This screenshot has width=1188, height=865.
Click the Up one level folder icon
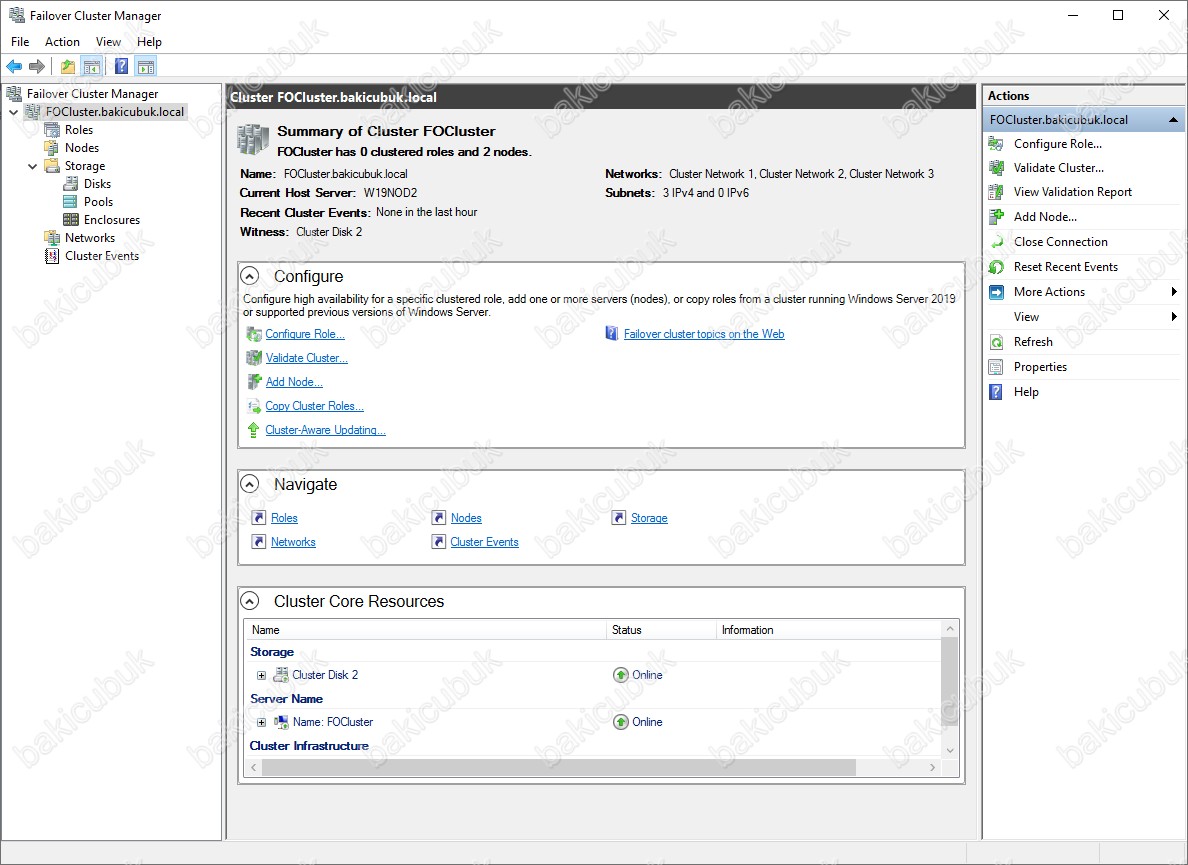coord(68,67)
